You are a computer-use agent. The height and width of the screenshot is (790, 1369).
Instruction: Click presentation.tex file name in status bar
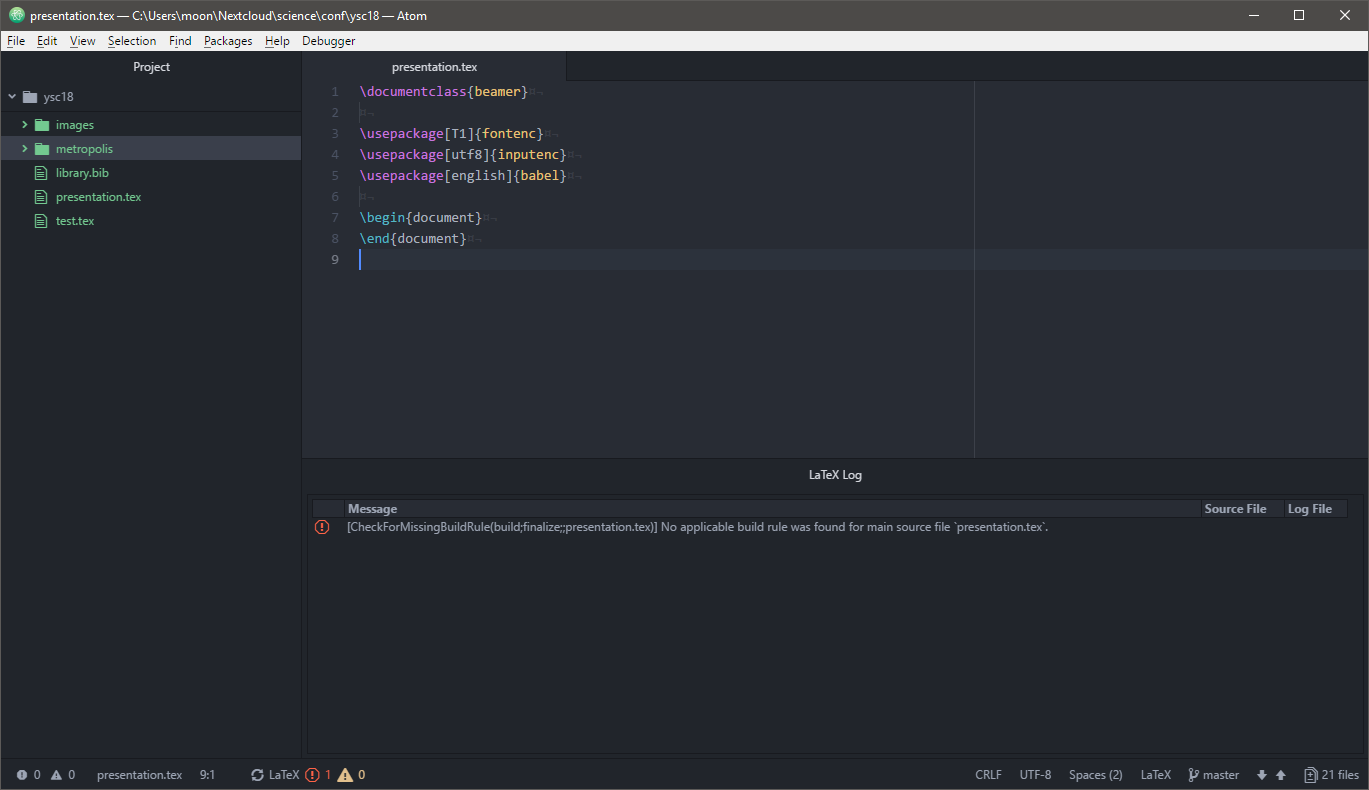[139, 775]
